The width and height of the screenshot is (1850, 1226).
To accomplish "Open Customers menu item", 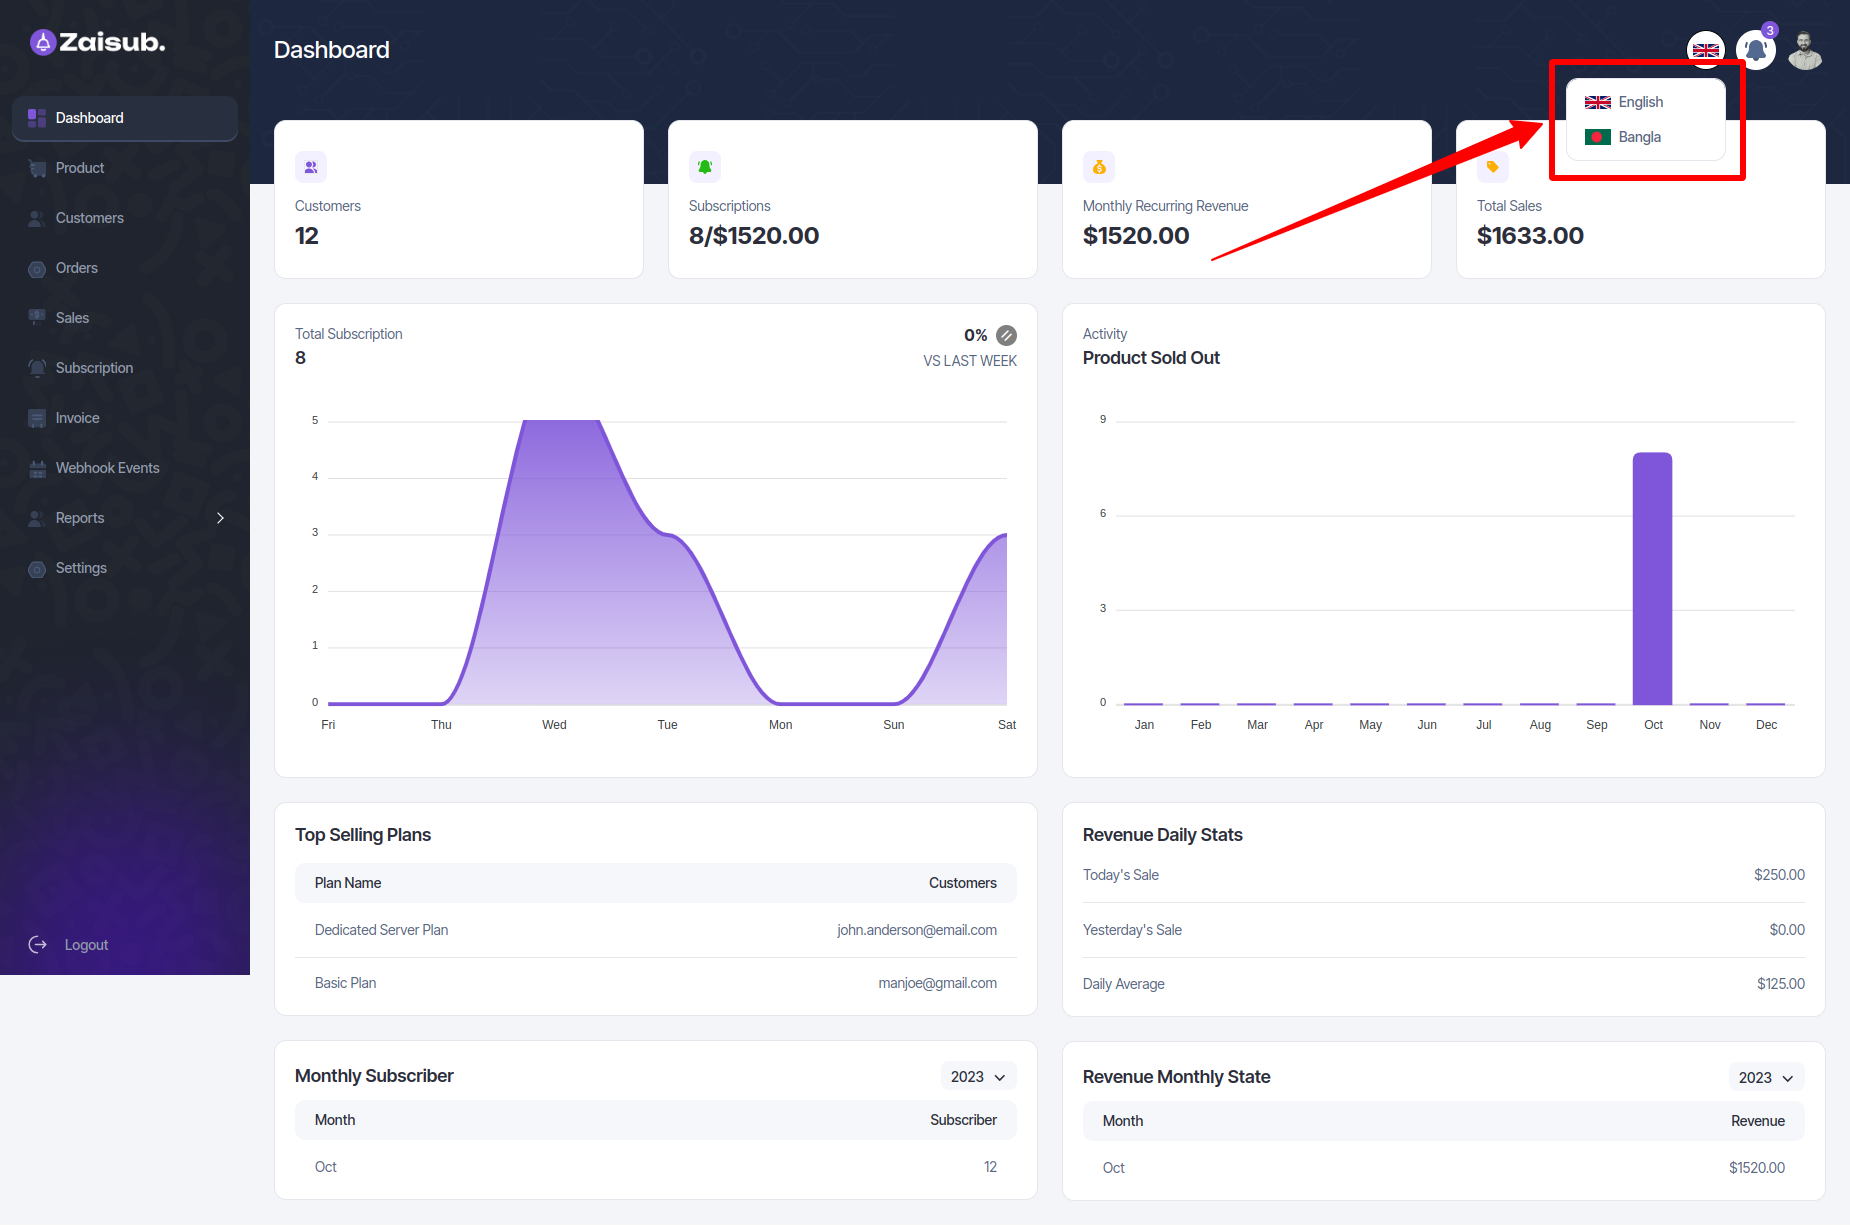I will [x=90, y=218].
